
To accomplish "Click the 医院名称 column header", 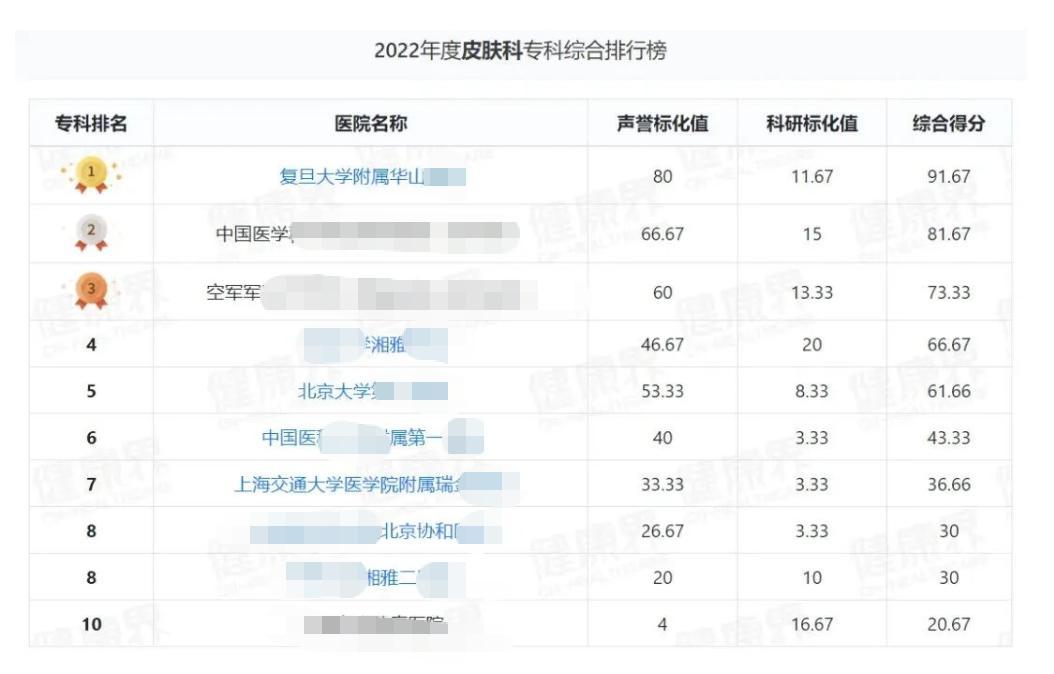I will 371,124.
